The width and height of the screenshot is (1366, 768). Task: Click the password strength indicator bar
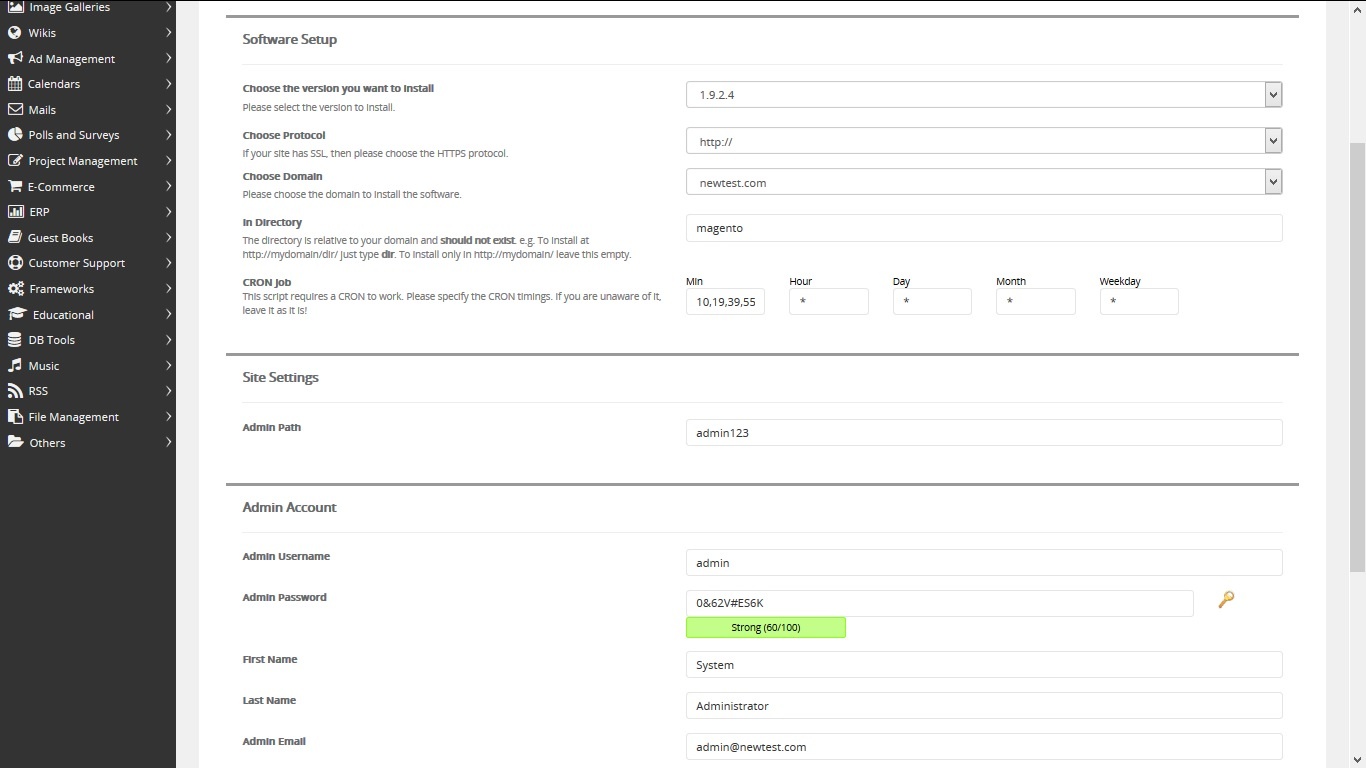point(765,628)
